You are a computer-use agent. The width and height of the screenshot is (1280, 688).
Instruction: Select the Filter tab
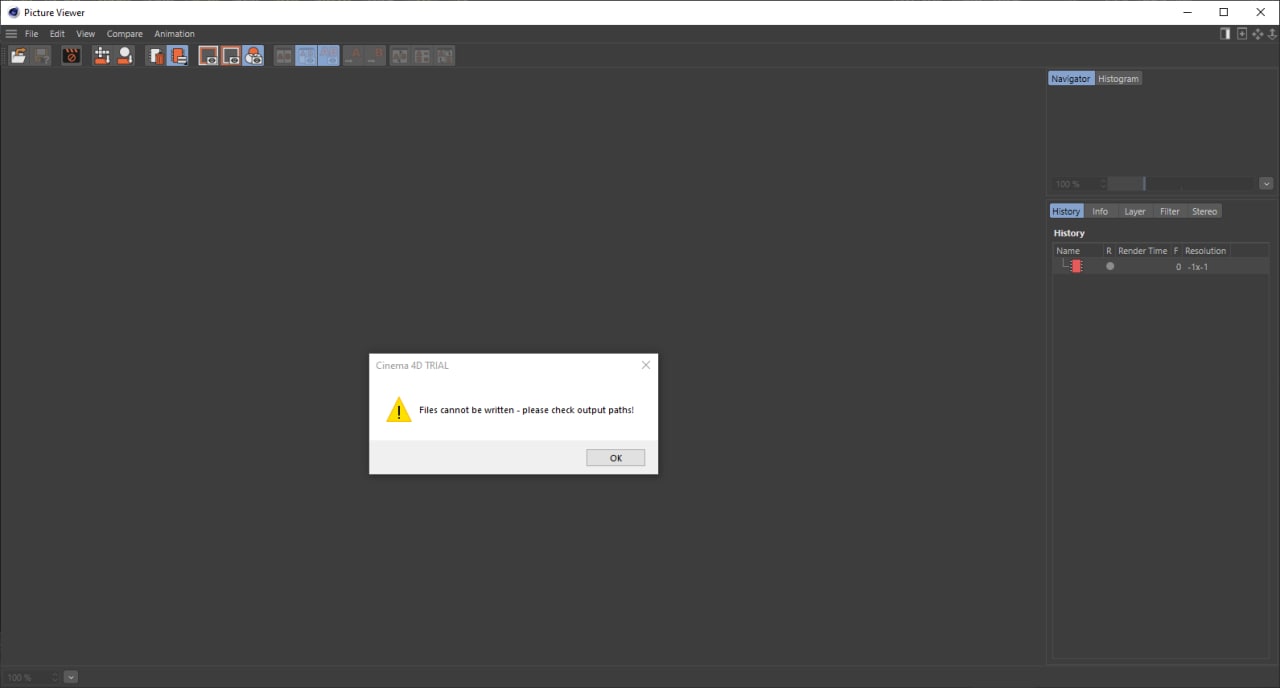click(1170, 211)
